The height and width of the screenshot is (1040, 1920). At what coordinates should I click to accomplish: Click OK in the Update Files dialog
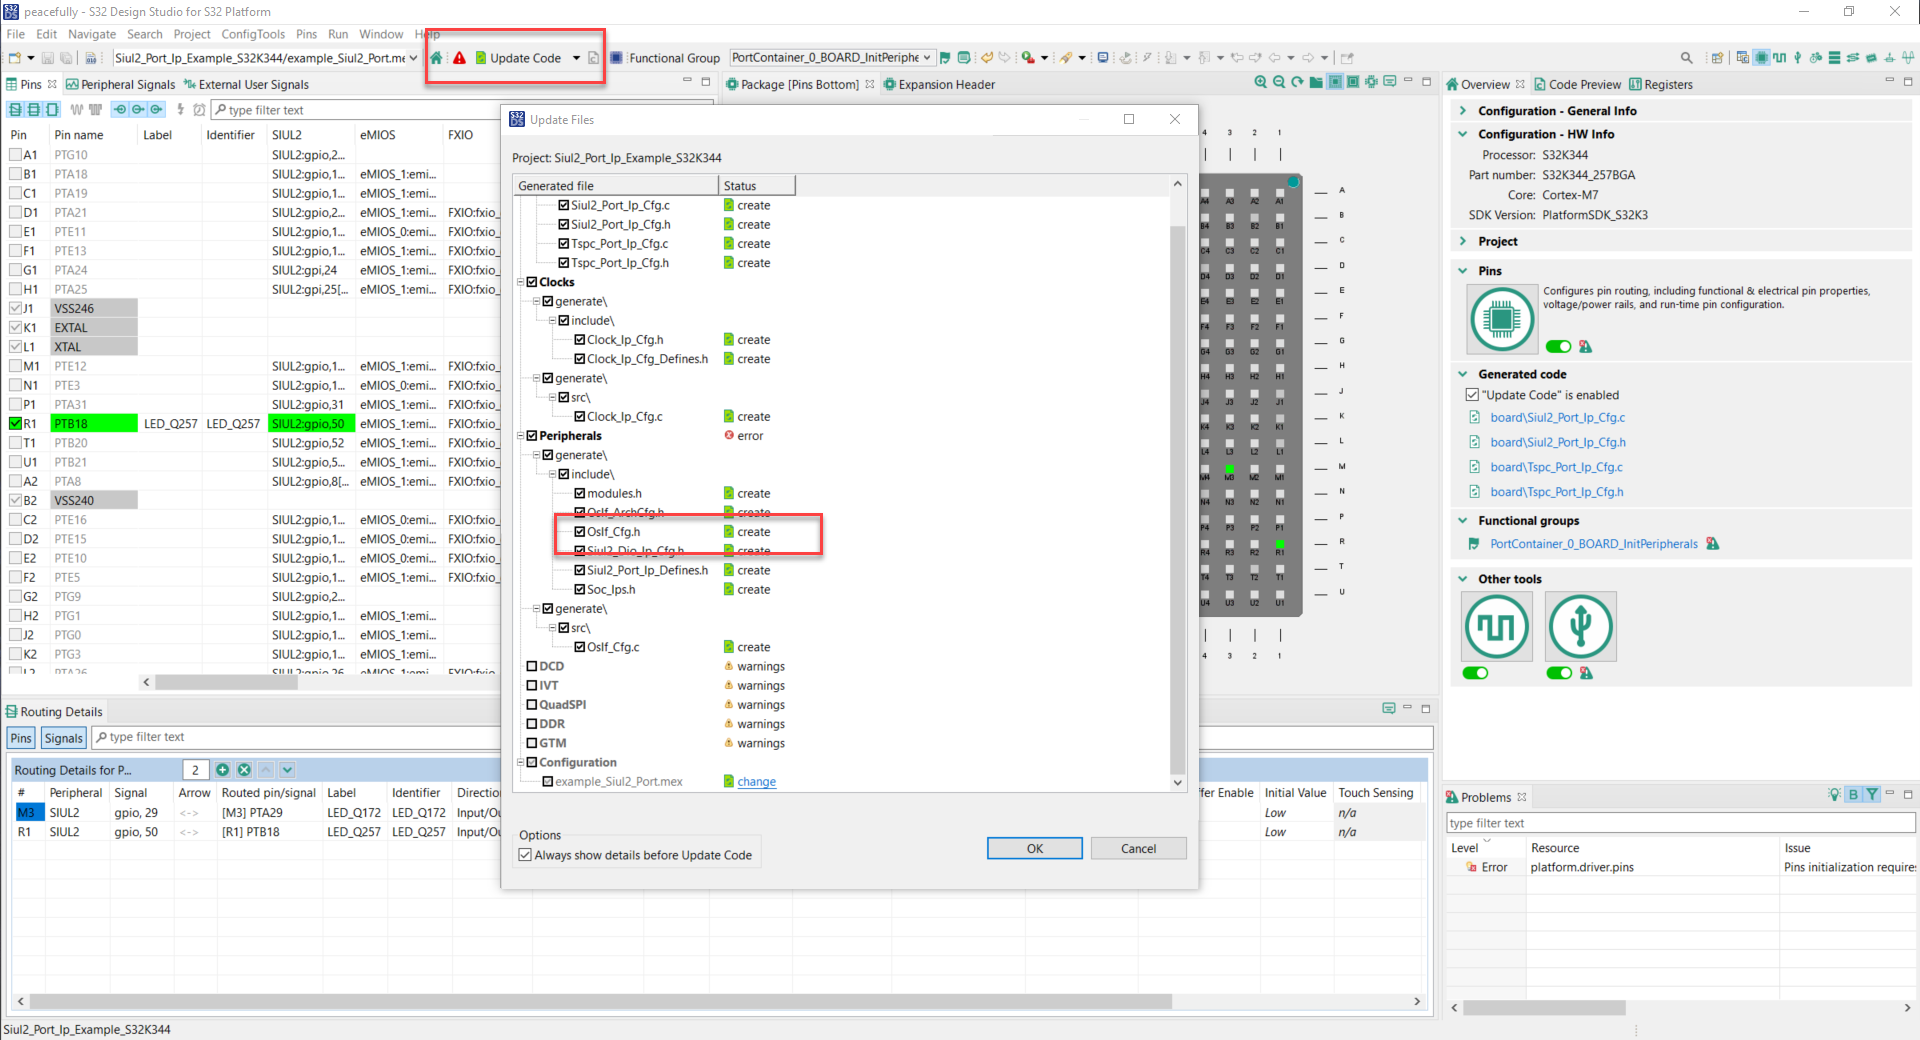click(x=1034, y=847)
